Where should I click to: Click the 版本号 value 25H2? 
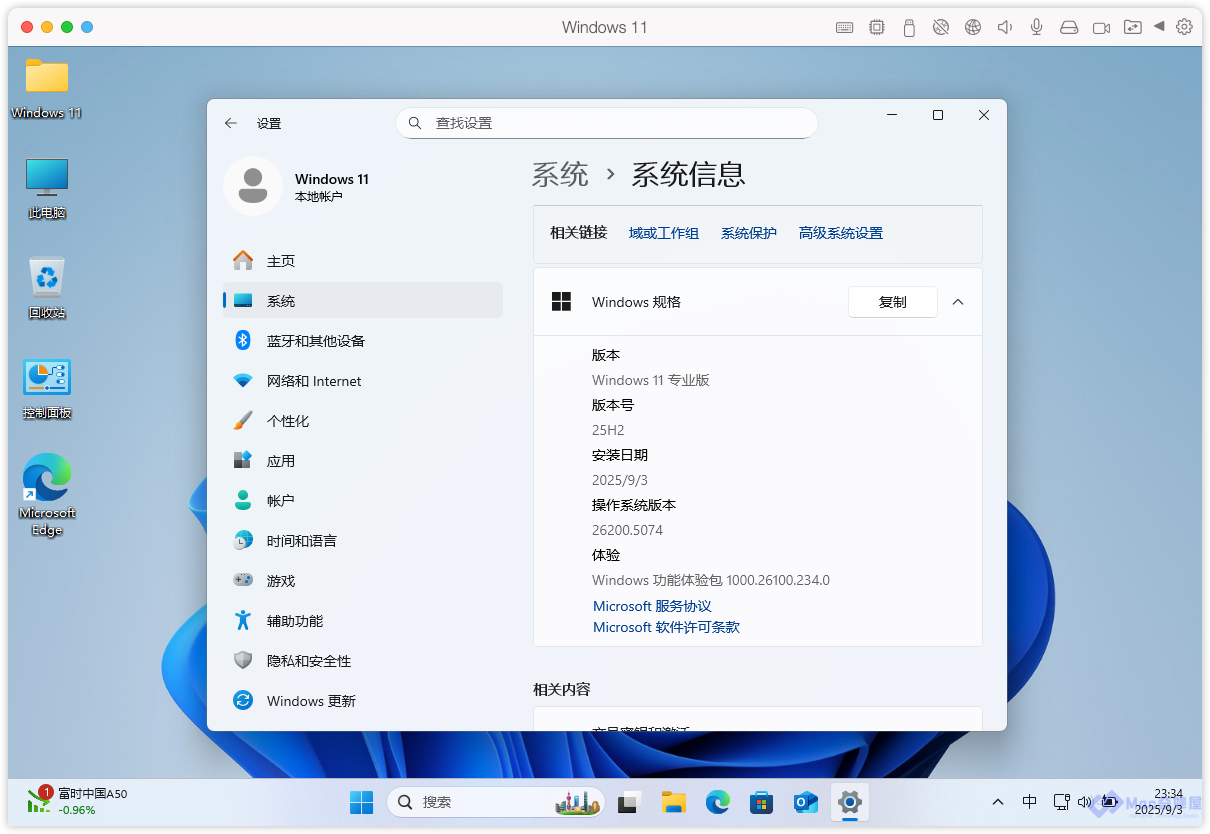pyautogui.click(x=608, y=430)
